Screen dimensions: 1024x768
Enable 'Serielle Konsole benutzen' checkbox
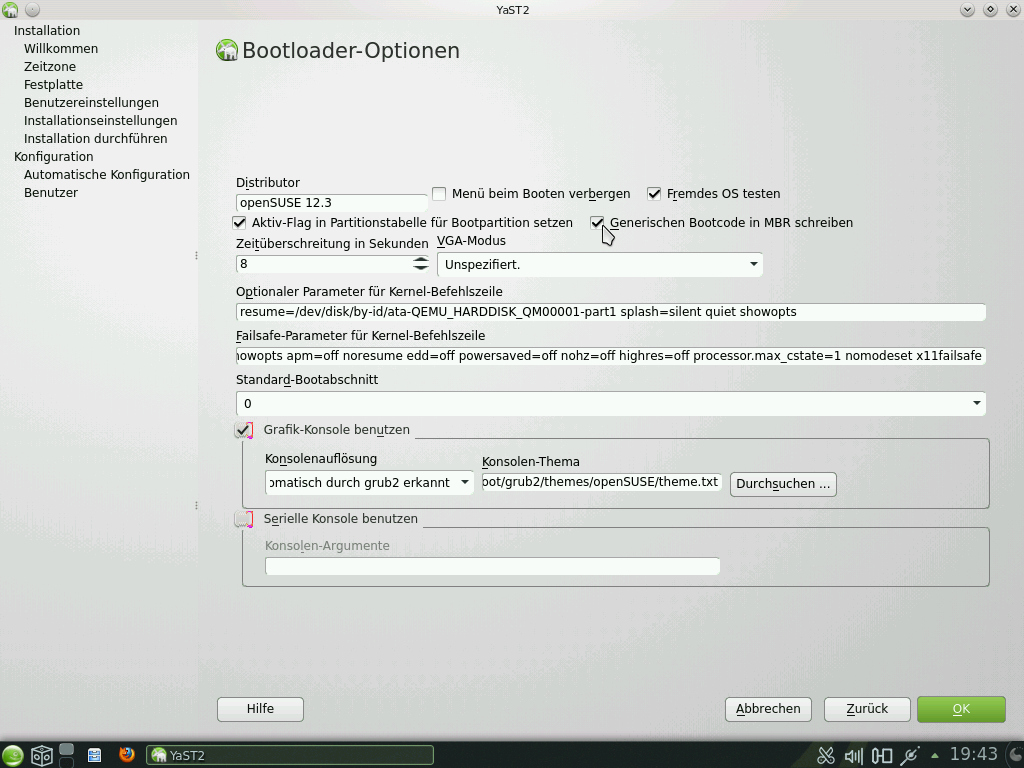[244, 519]
